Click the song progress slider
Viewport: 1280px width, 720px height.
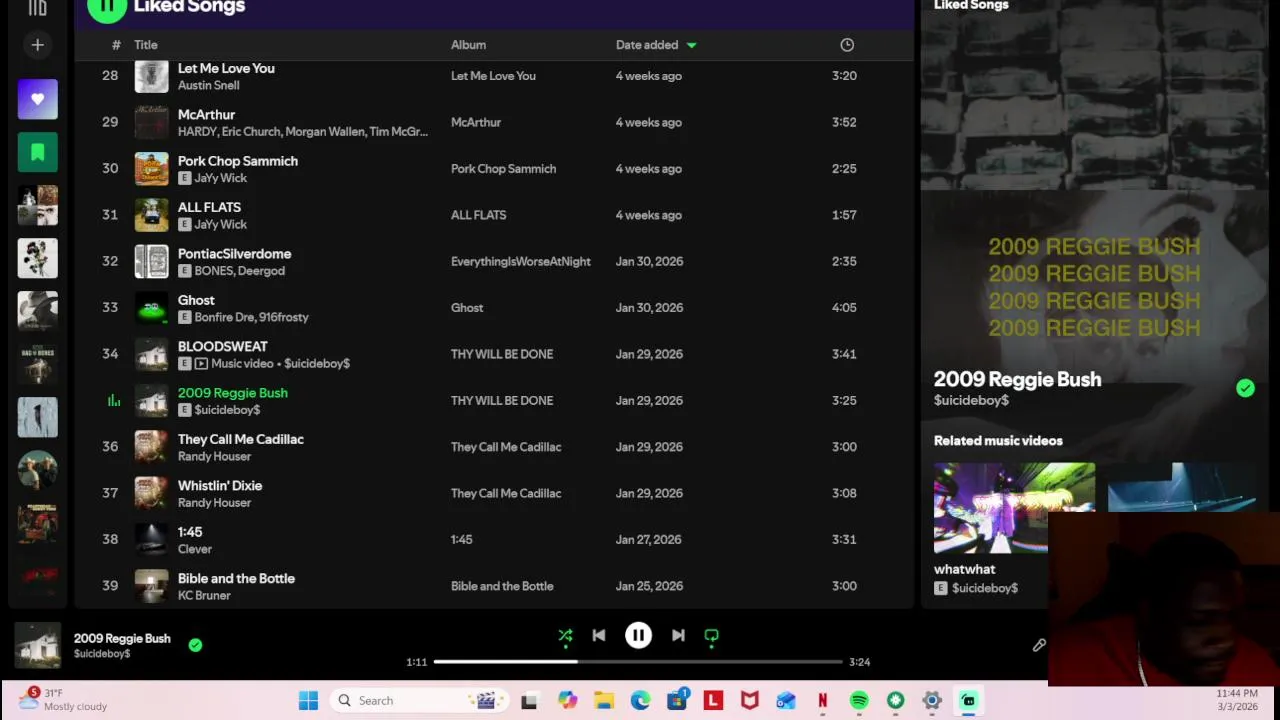638,661
